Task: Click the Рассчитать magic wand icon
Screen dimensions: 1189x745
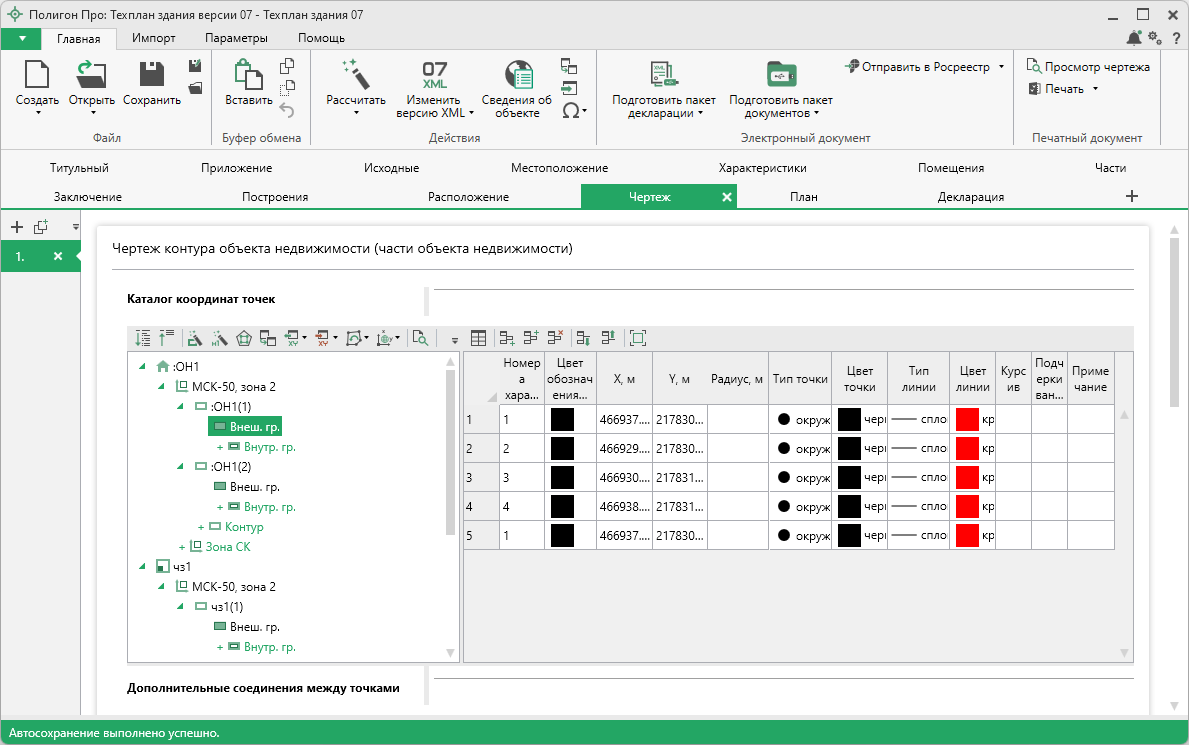Action: 355,75
